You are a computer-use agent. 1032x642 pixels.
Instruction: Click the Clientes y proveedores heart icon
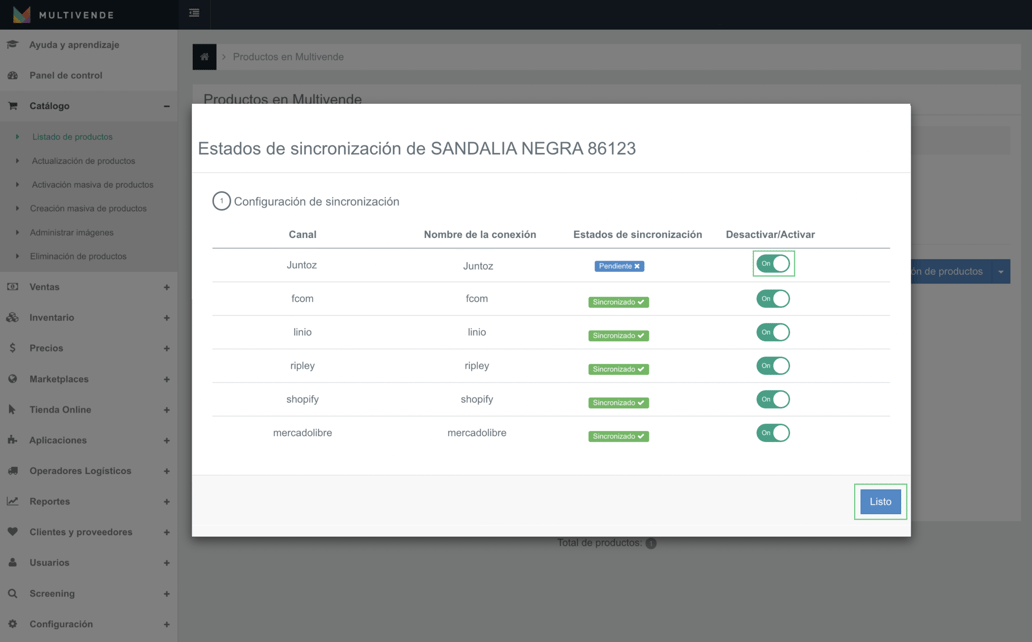click(x=13, y=531)
